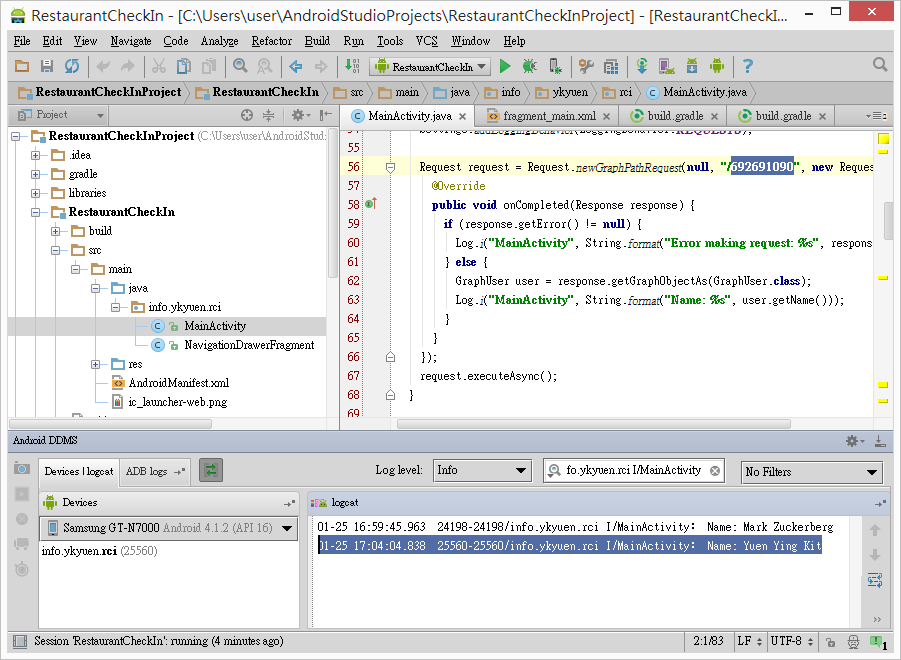Toggle the read-only lock icon in status bar
Viewport: 901px width, 660px height.
tap(828, 640)
